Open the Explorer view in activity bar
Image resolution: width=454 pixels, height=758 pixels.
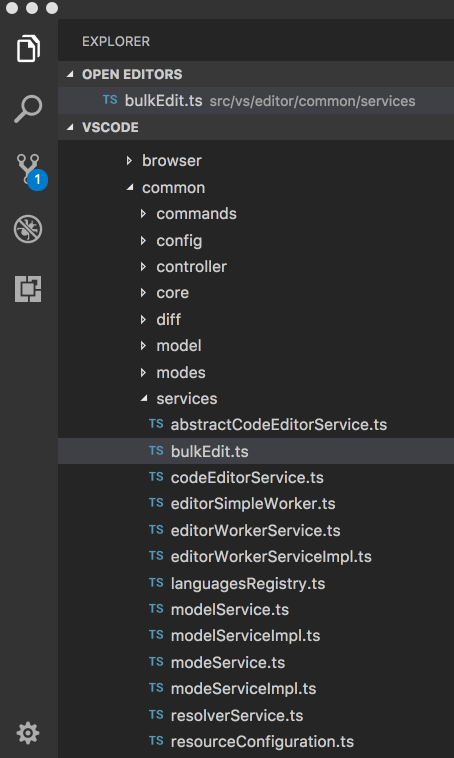[x=28, y=48]
